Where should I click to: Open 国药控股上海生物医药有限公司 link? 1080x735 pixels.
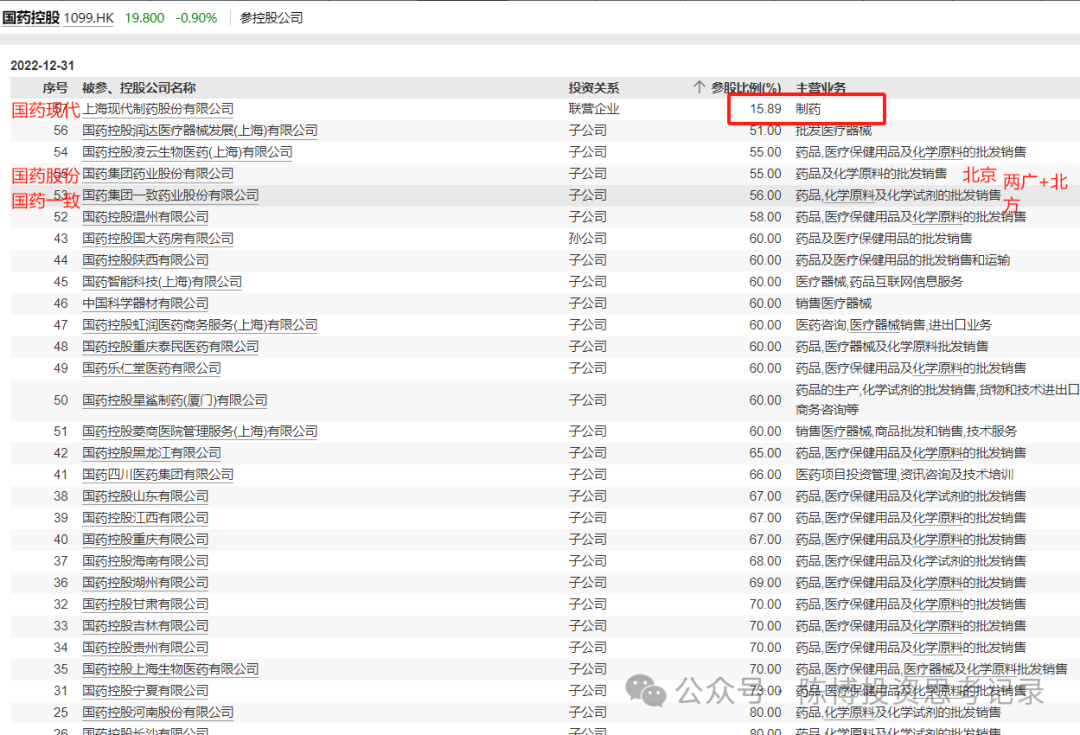(170, 669)
